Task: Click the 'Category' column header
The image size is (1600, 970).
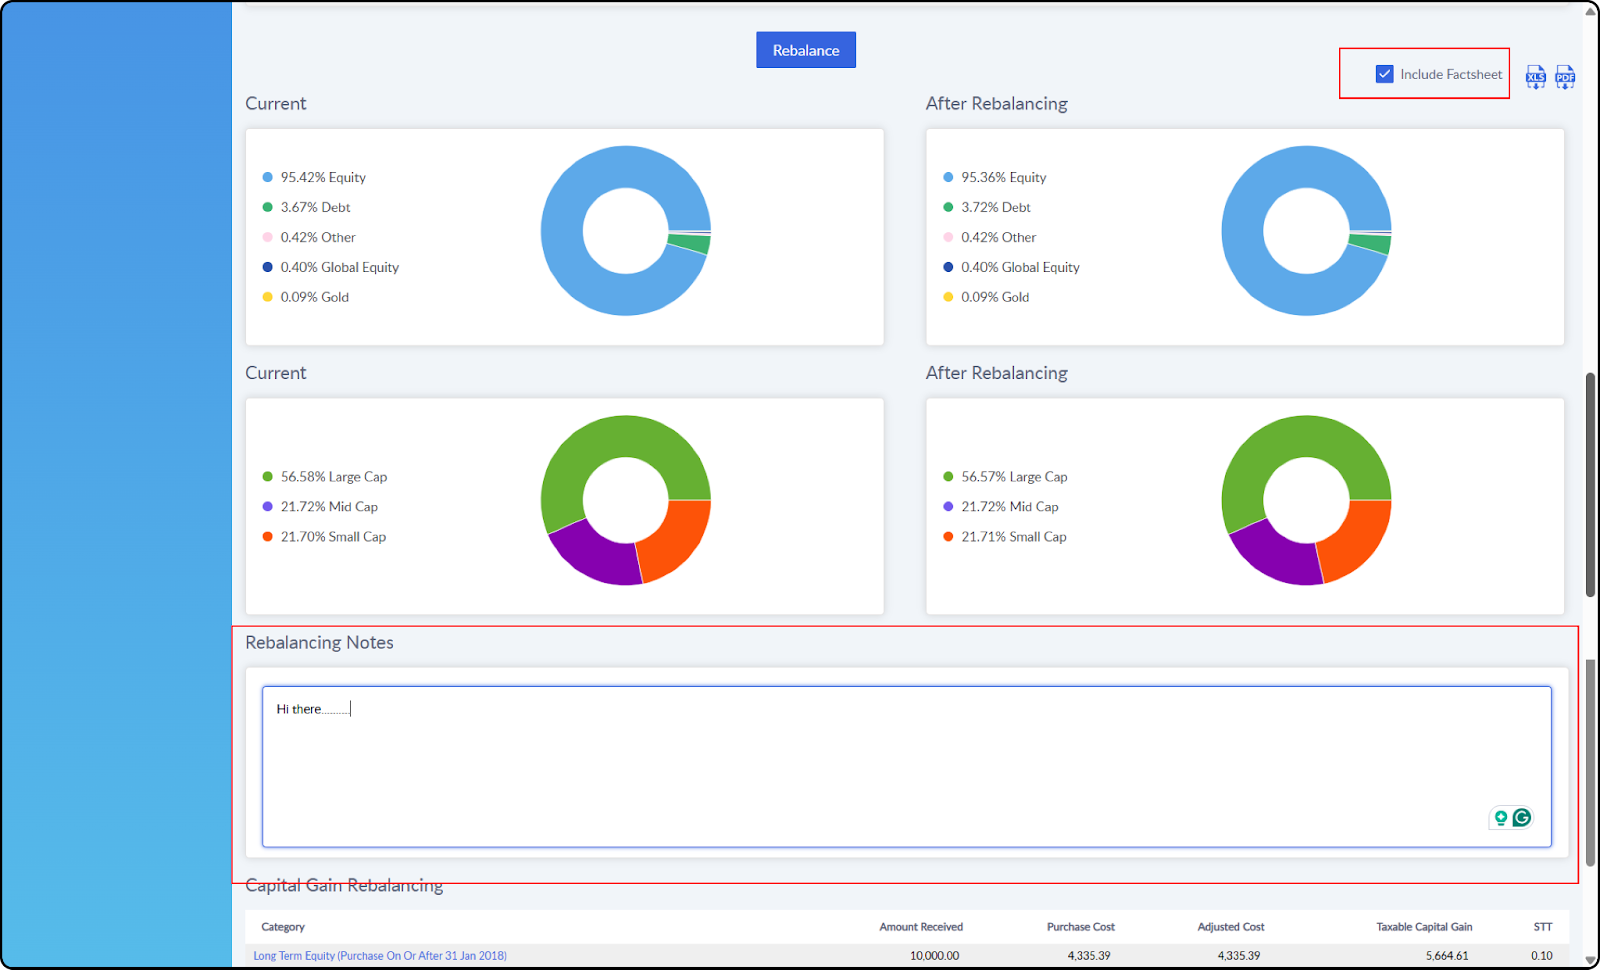Action: [283, 927]
